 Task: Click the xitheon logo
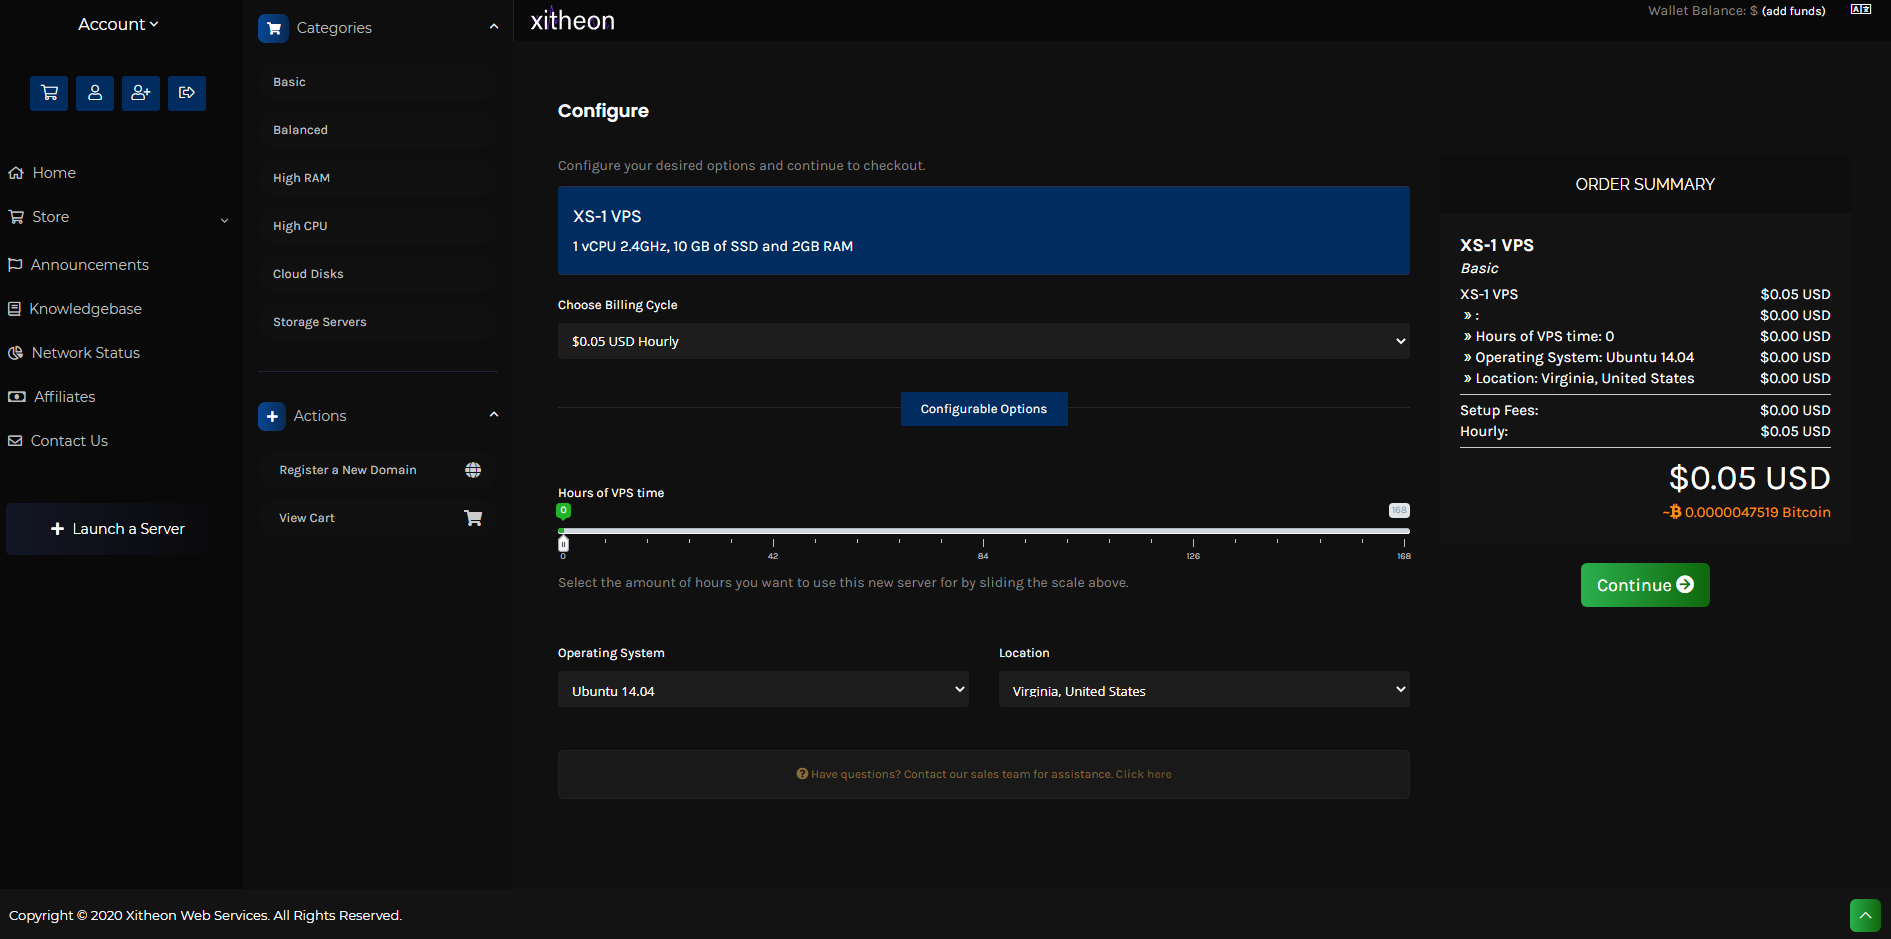pyautogui.click(x=572, y=20)
